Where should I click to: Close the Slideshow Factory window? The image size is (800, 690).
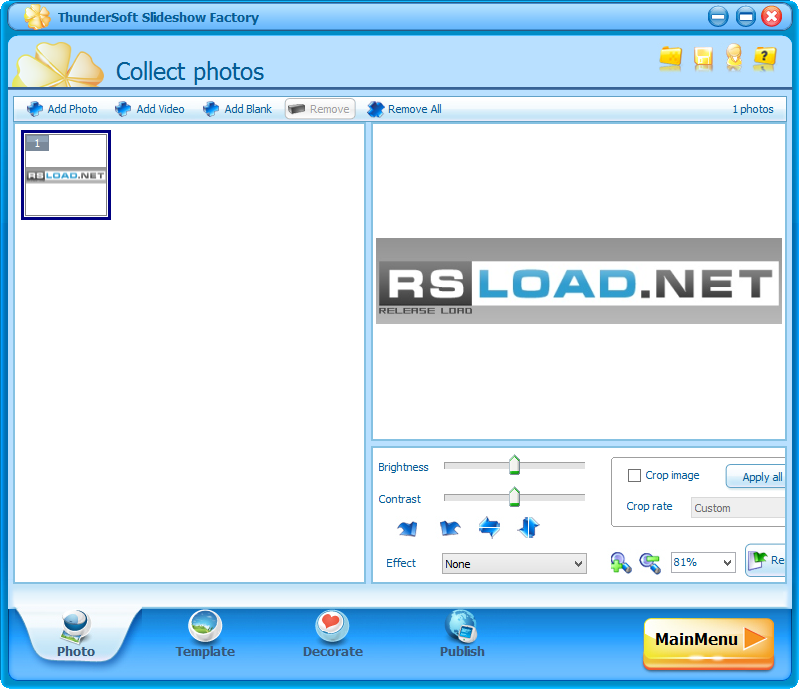pyautogui.click(x=771, y=17)
